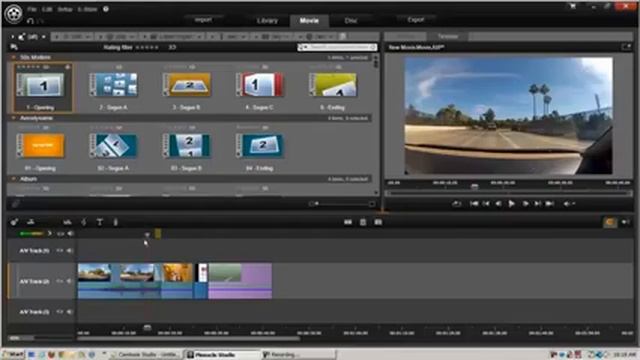Mute A/V Track (3) audio
This screenshot has height=360, width=640.
coord(69,312)
